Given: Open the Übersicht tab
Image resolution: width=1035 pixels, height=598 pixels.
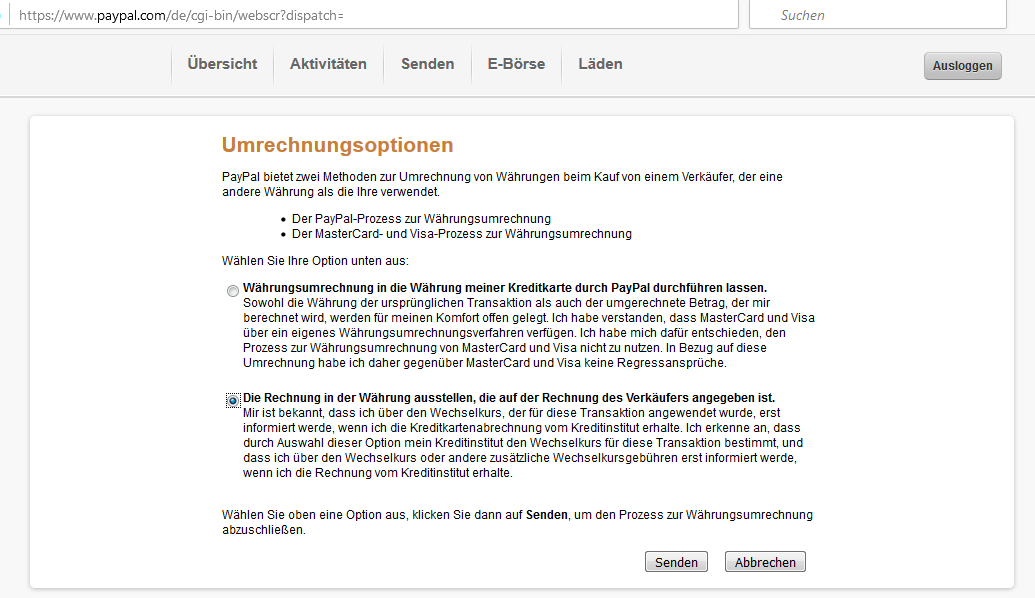Looking at the screenshot, I should coord(222,64).
